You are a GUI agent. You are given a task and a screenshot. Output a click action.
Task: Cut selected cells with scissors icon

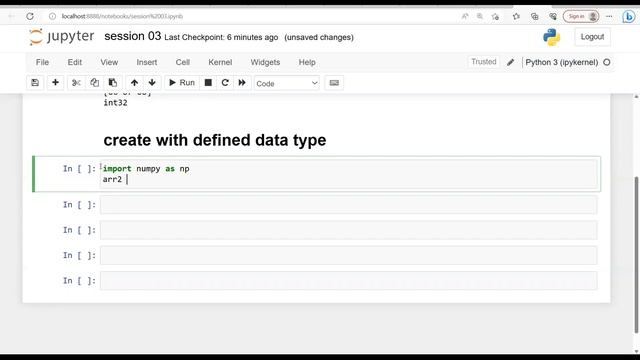click(x=76, y=83)
